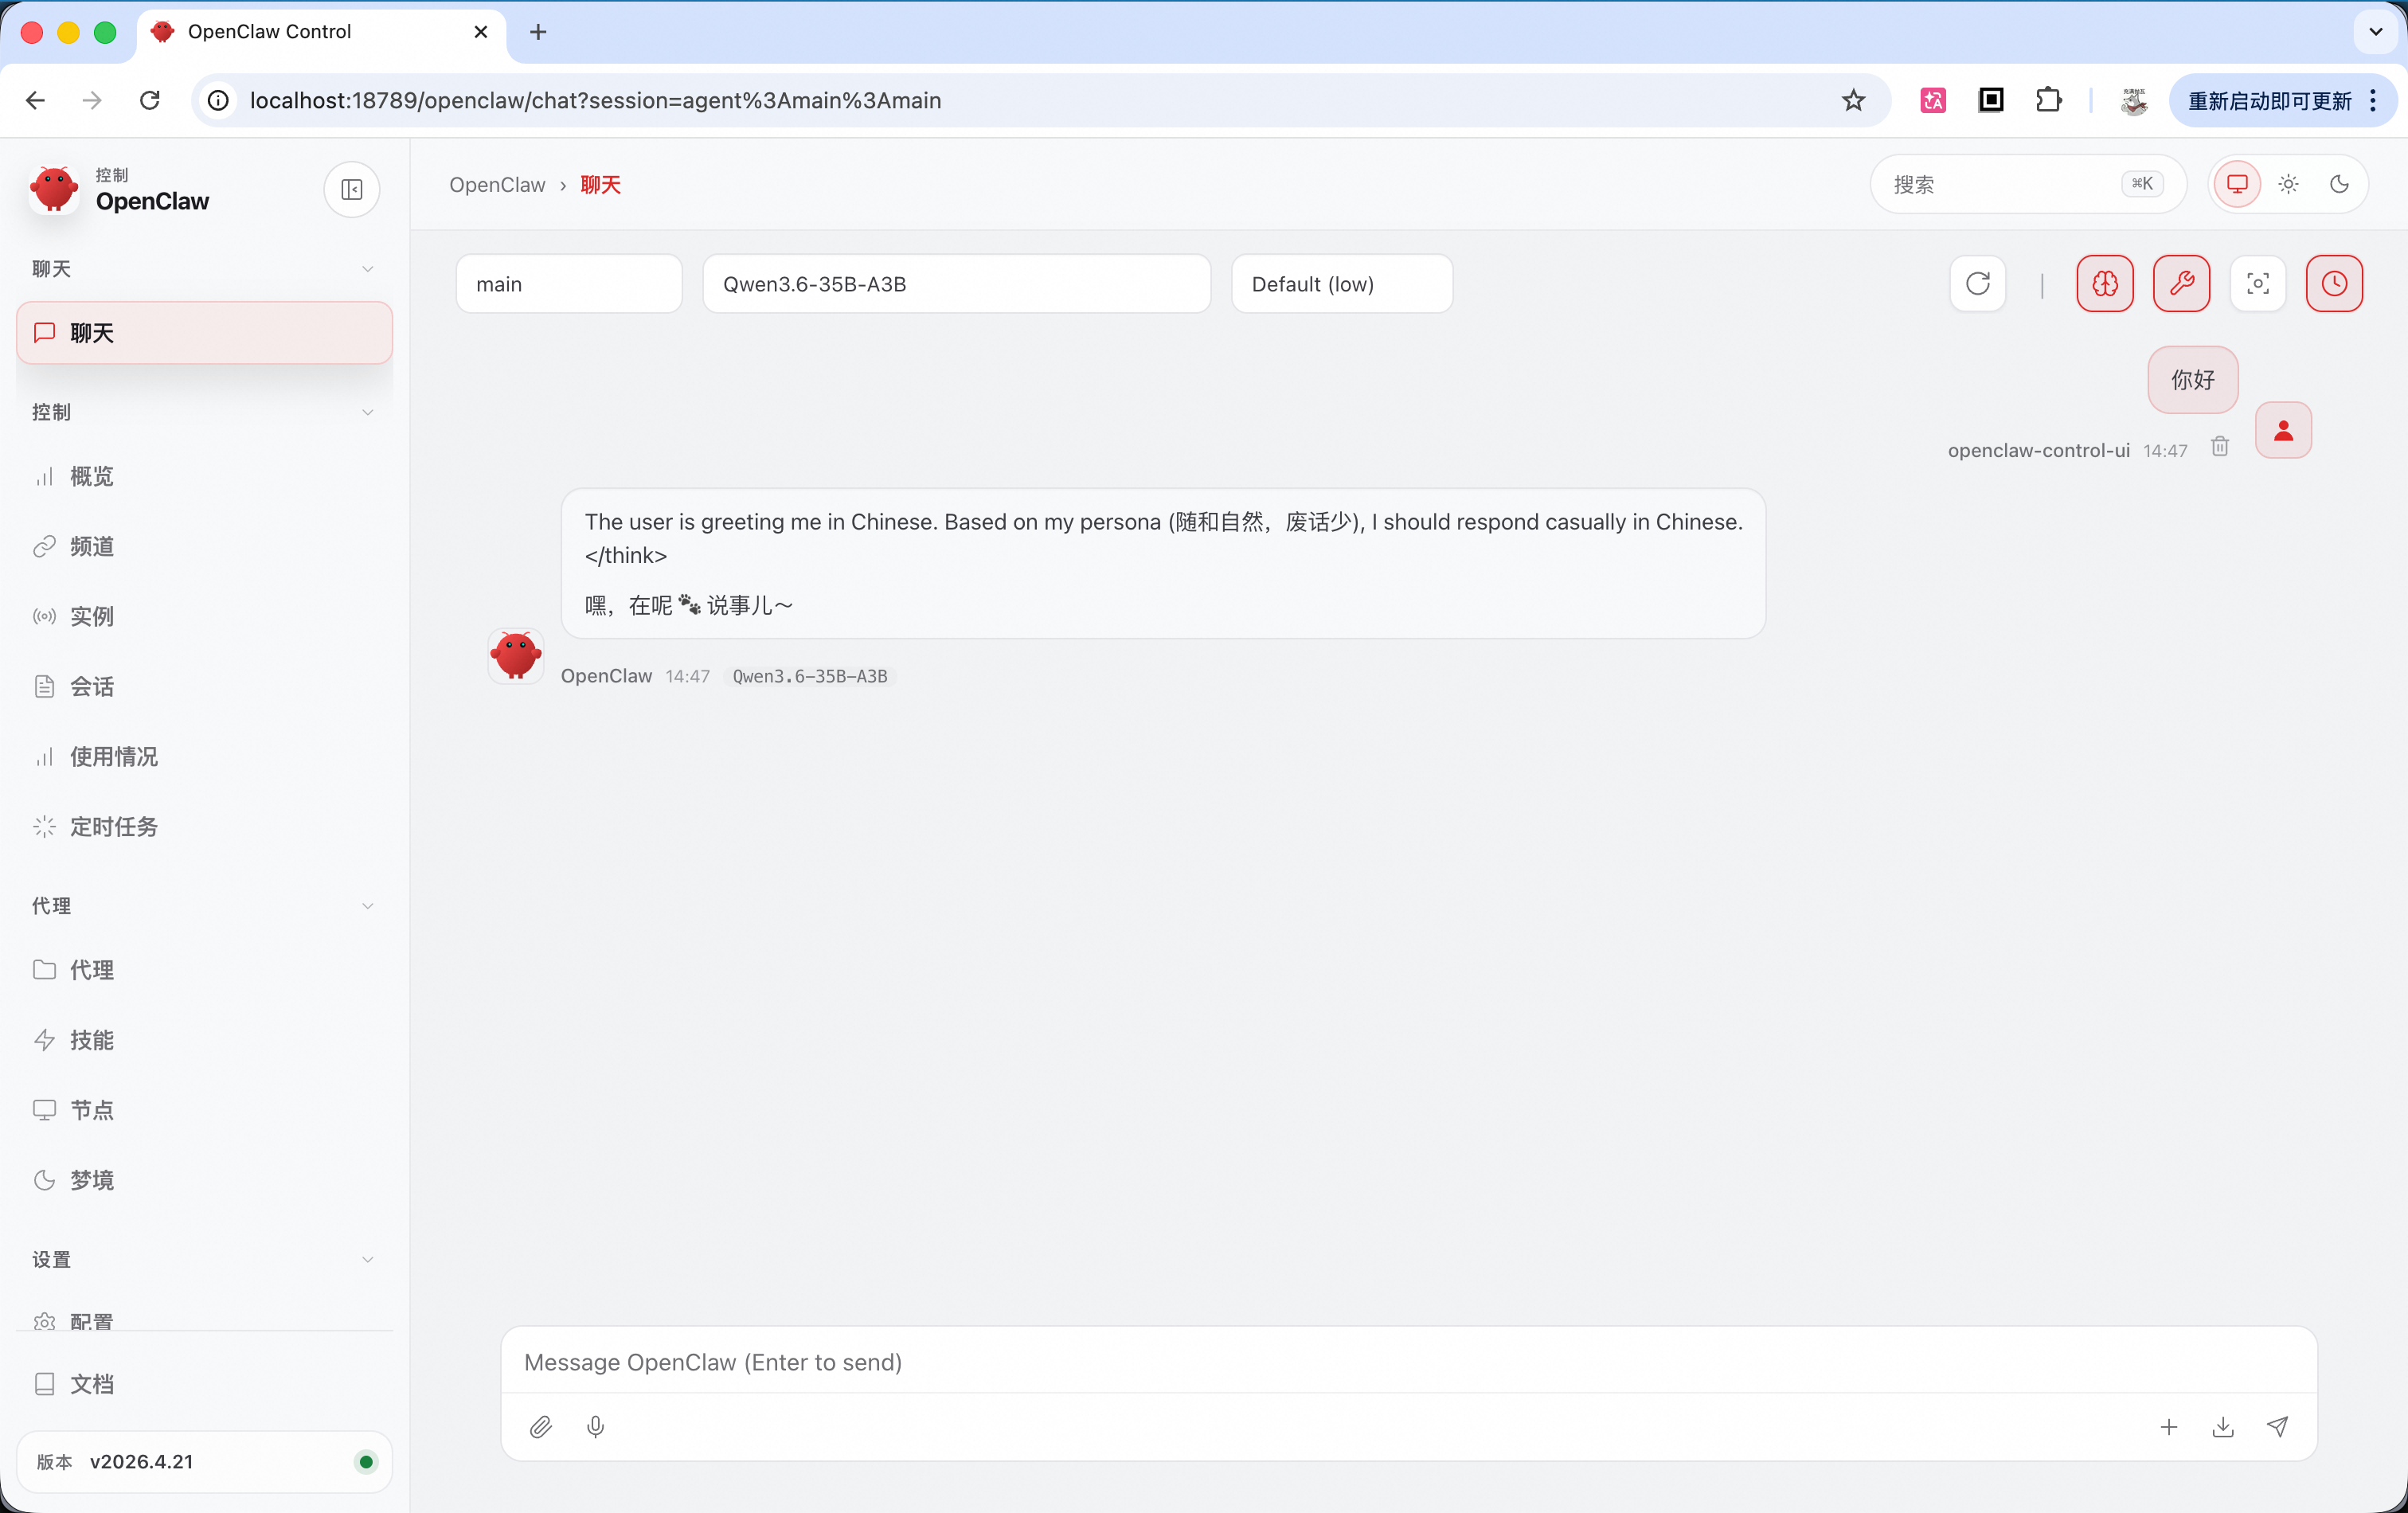2408x1513 pixels.
Task: Click the Qwen3.6-35B-A3B tag under the reply
Action: (x=809, y=677)
